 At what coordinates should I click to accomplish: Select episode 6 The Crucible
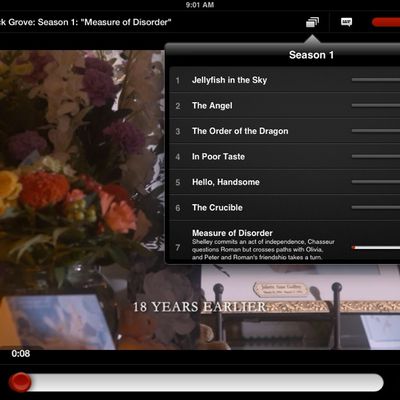point(285,207)
